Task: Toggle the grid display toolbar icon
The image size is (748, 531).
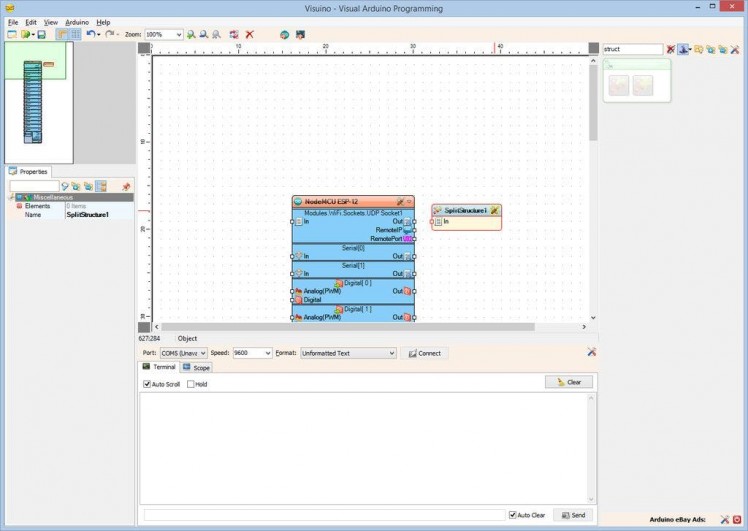Action: click(75, 34)
